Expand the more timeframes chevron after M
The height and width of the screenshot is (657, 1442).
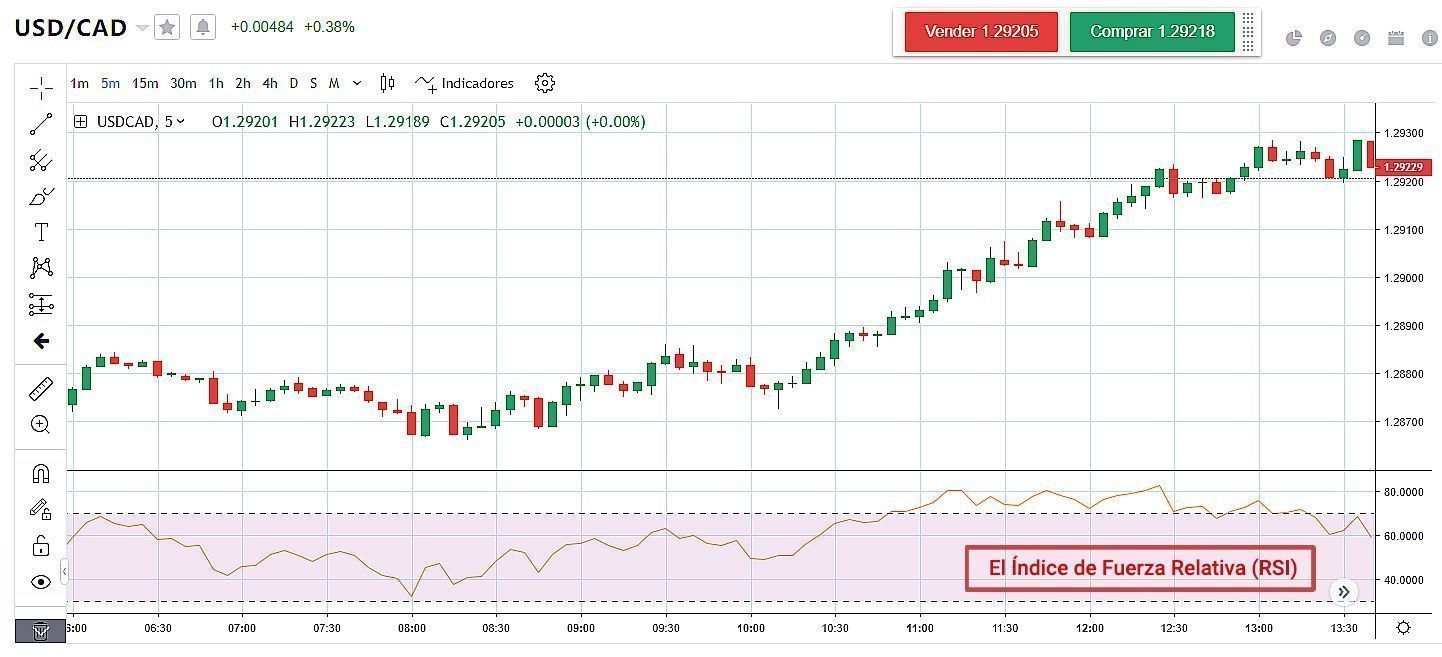click(x=357, y=83)
